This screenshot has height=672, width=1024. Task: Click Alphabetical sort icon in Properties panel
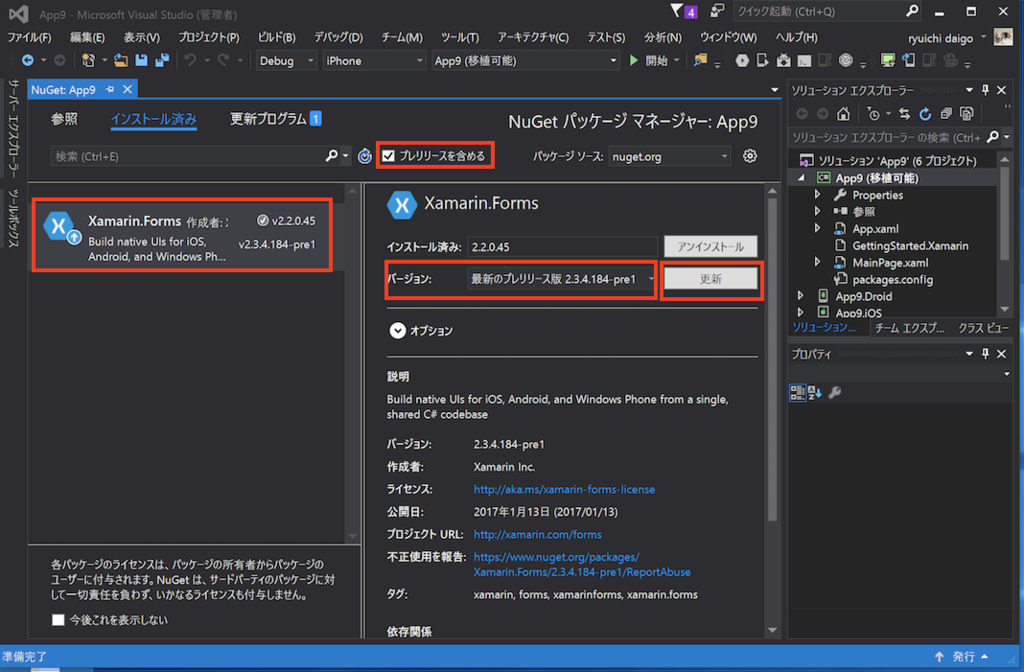tap(815, 392)
